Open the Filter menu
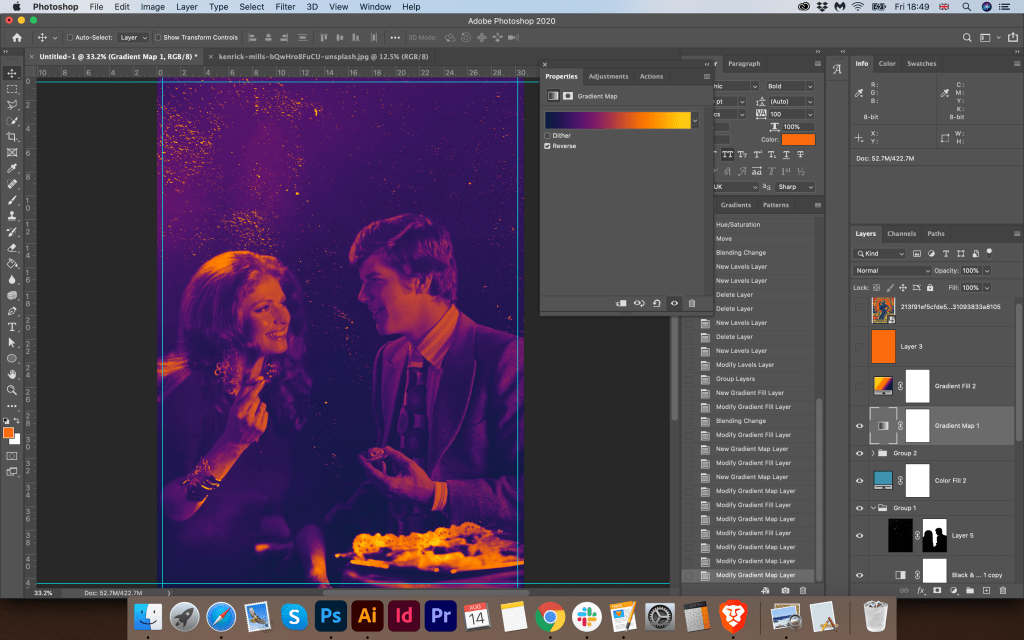The height and width of the screenshot is (640, 1024). point(285,7)
